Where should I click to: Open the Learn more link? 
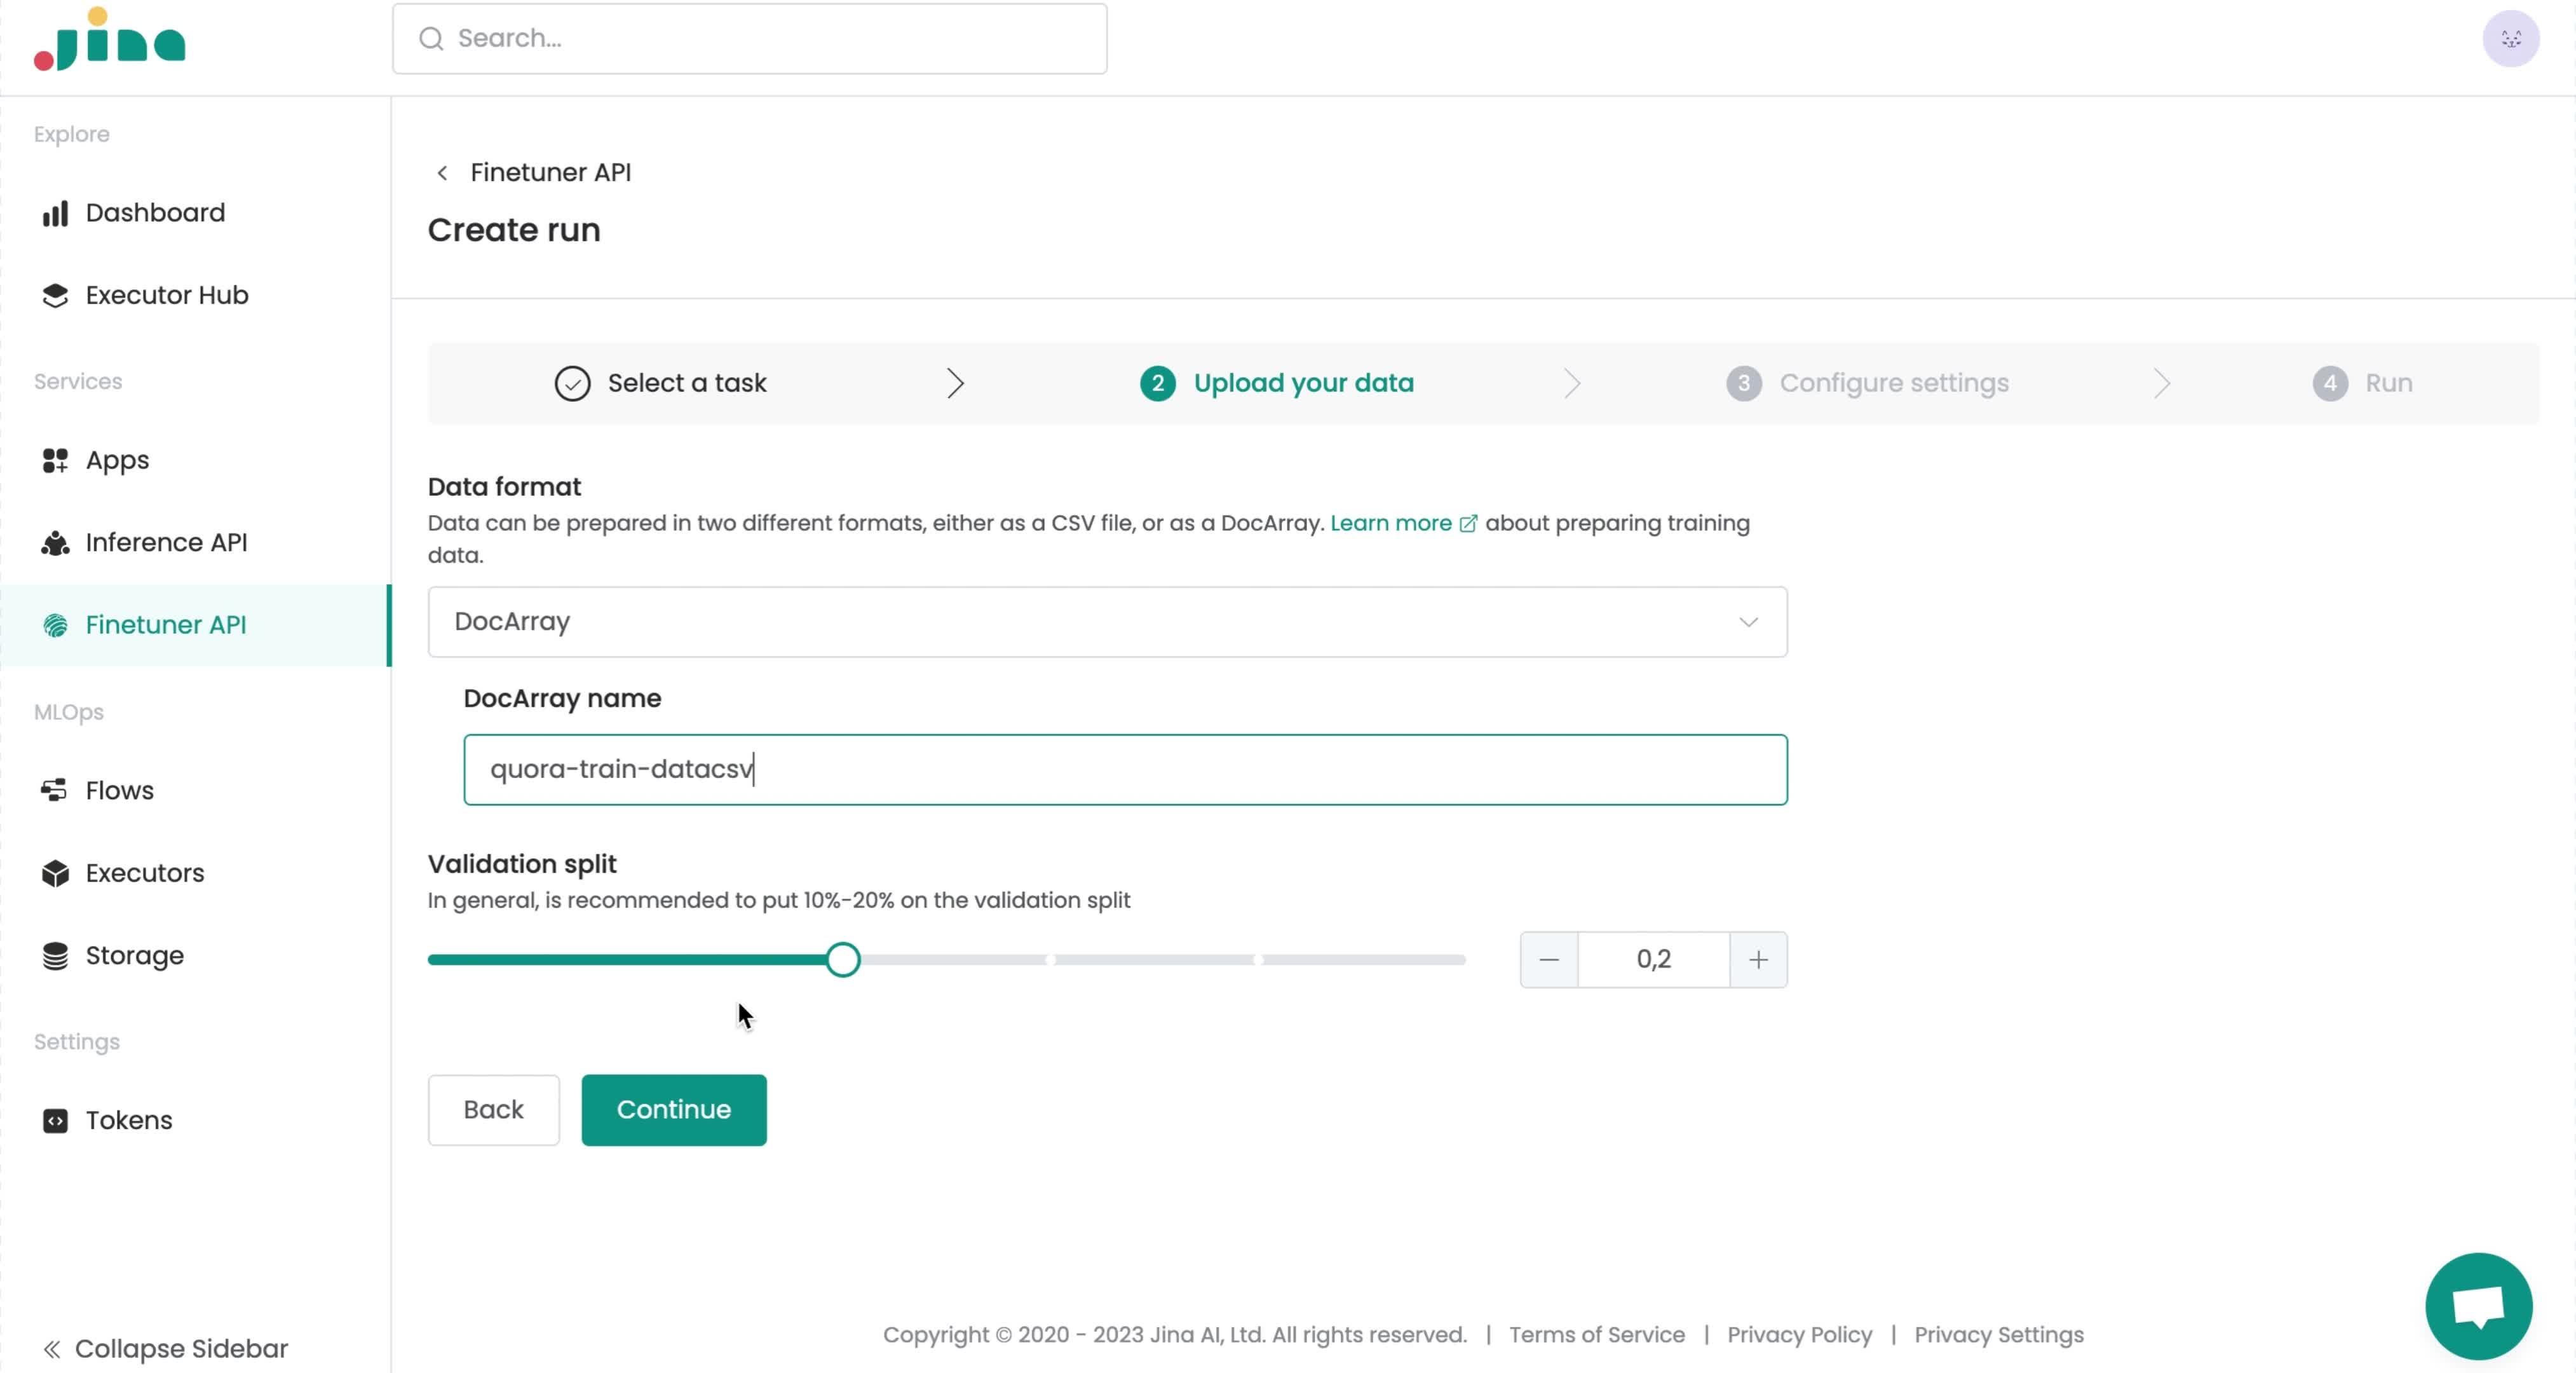click(1390, 523)
